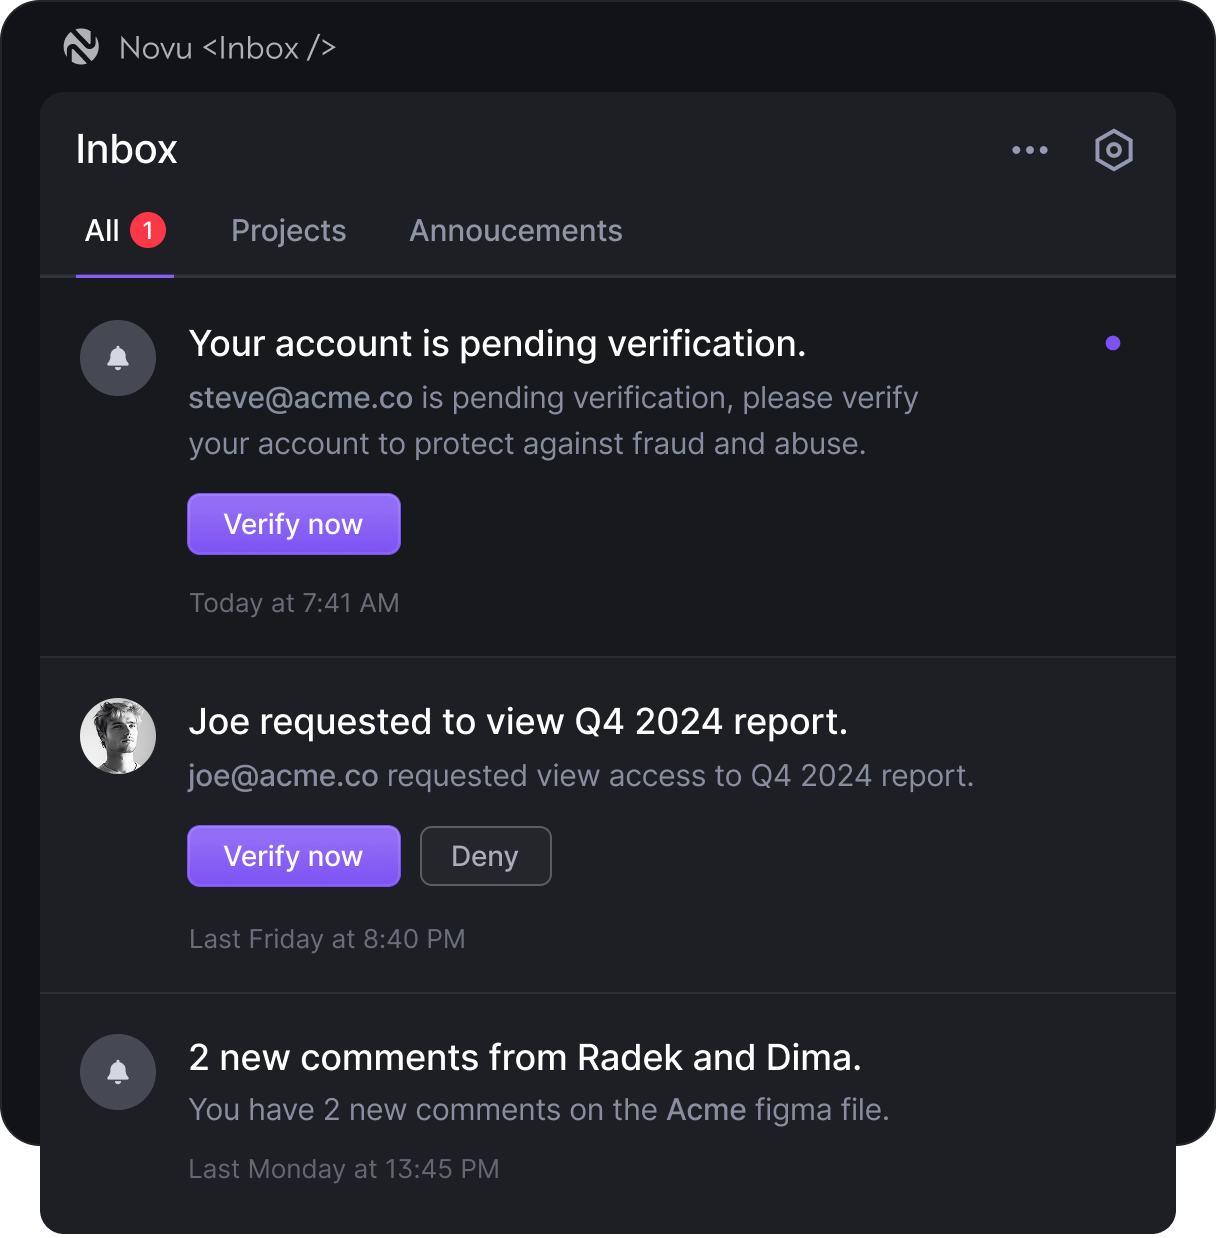Open the '2 new comments from Radek and Dima' notification
1216x1238 pixels.
point(524,1058)
